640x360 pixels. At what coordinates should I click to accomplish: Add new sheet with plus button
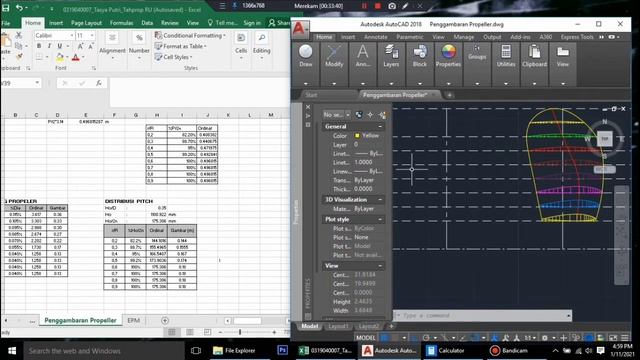pos(165,320)
